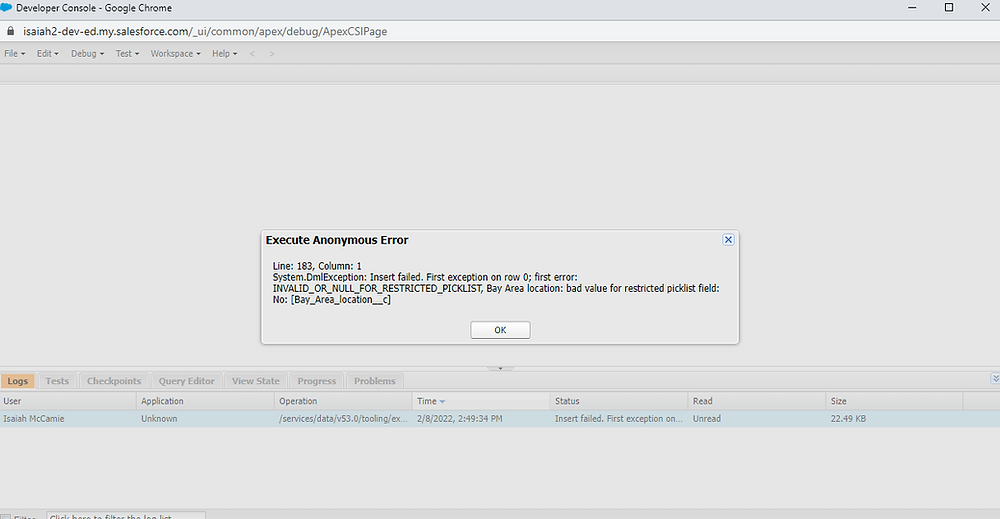The image size is (1000, 519).
Task: Click the 'Unread' cell in log row
Action: [756, 419]
